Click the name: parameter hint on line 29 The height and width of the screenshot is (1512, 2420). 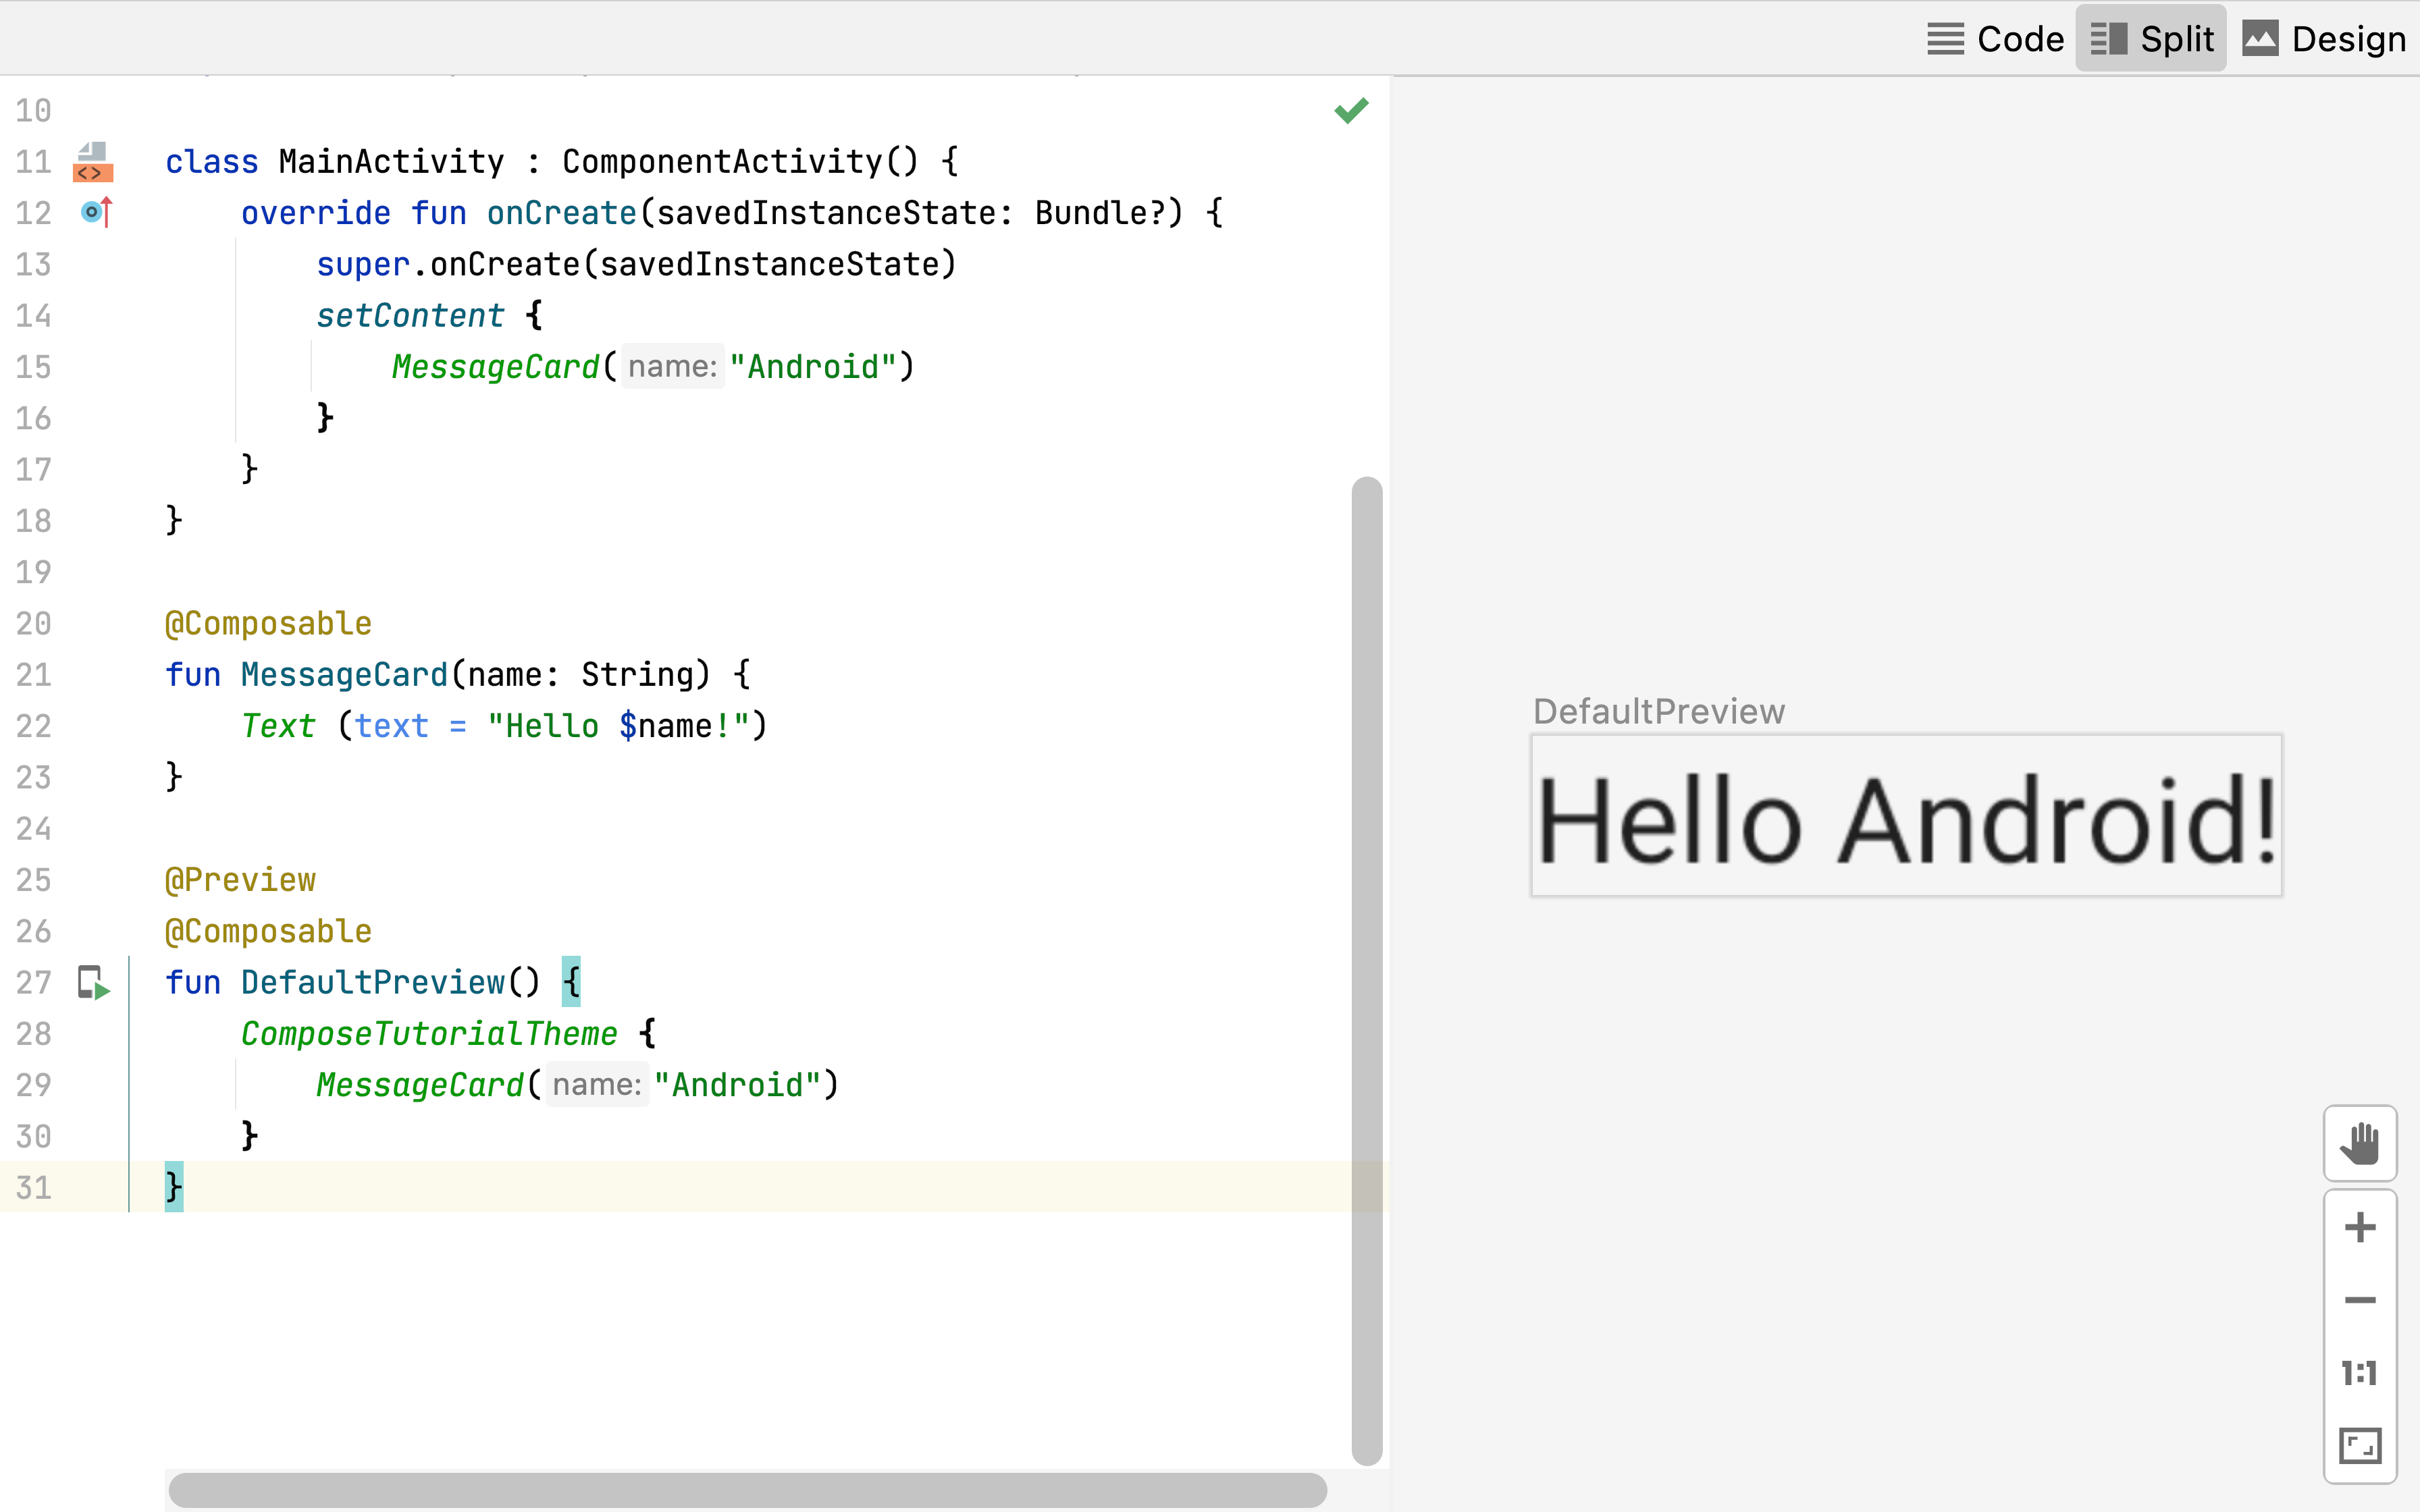597,1085
